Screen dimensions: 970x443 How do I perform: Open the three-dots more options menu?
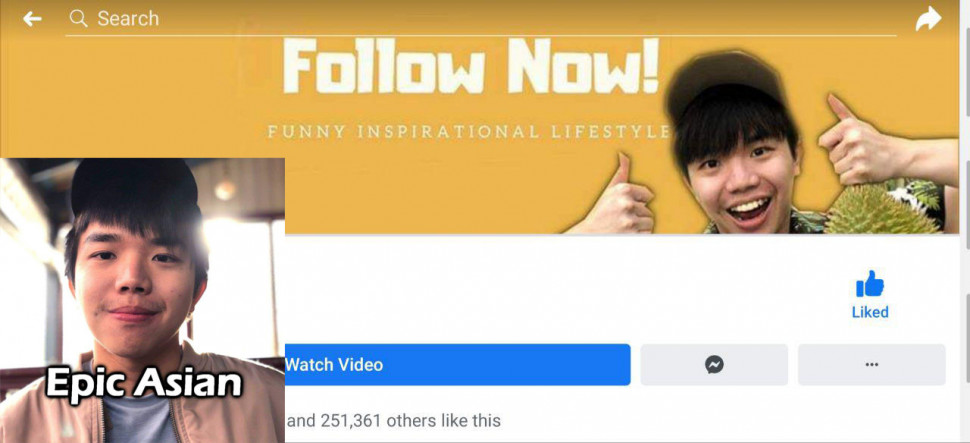[x=872, y=364]
